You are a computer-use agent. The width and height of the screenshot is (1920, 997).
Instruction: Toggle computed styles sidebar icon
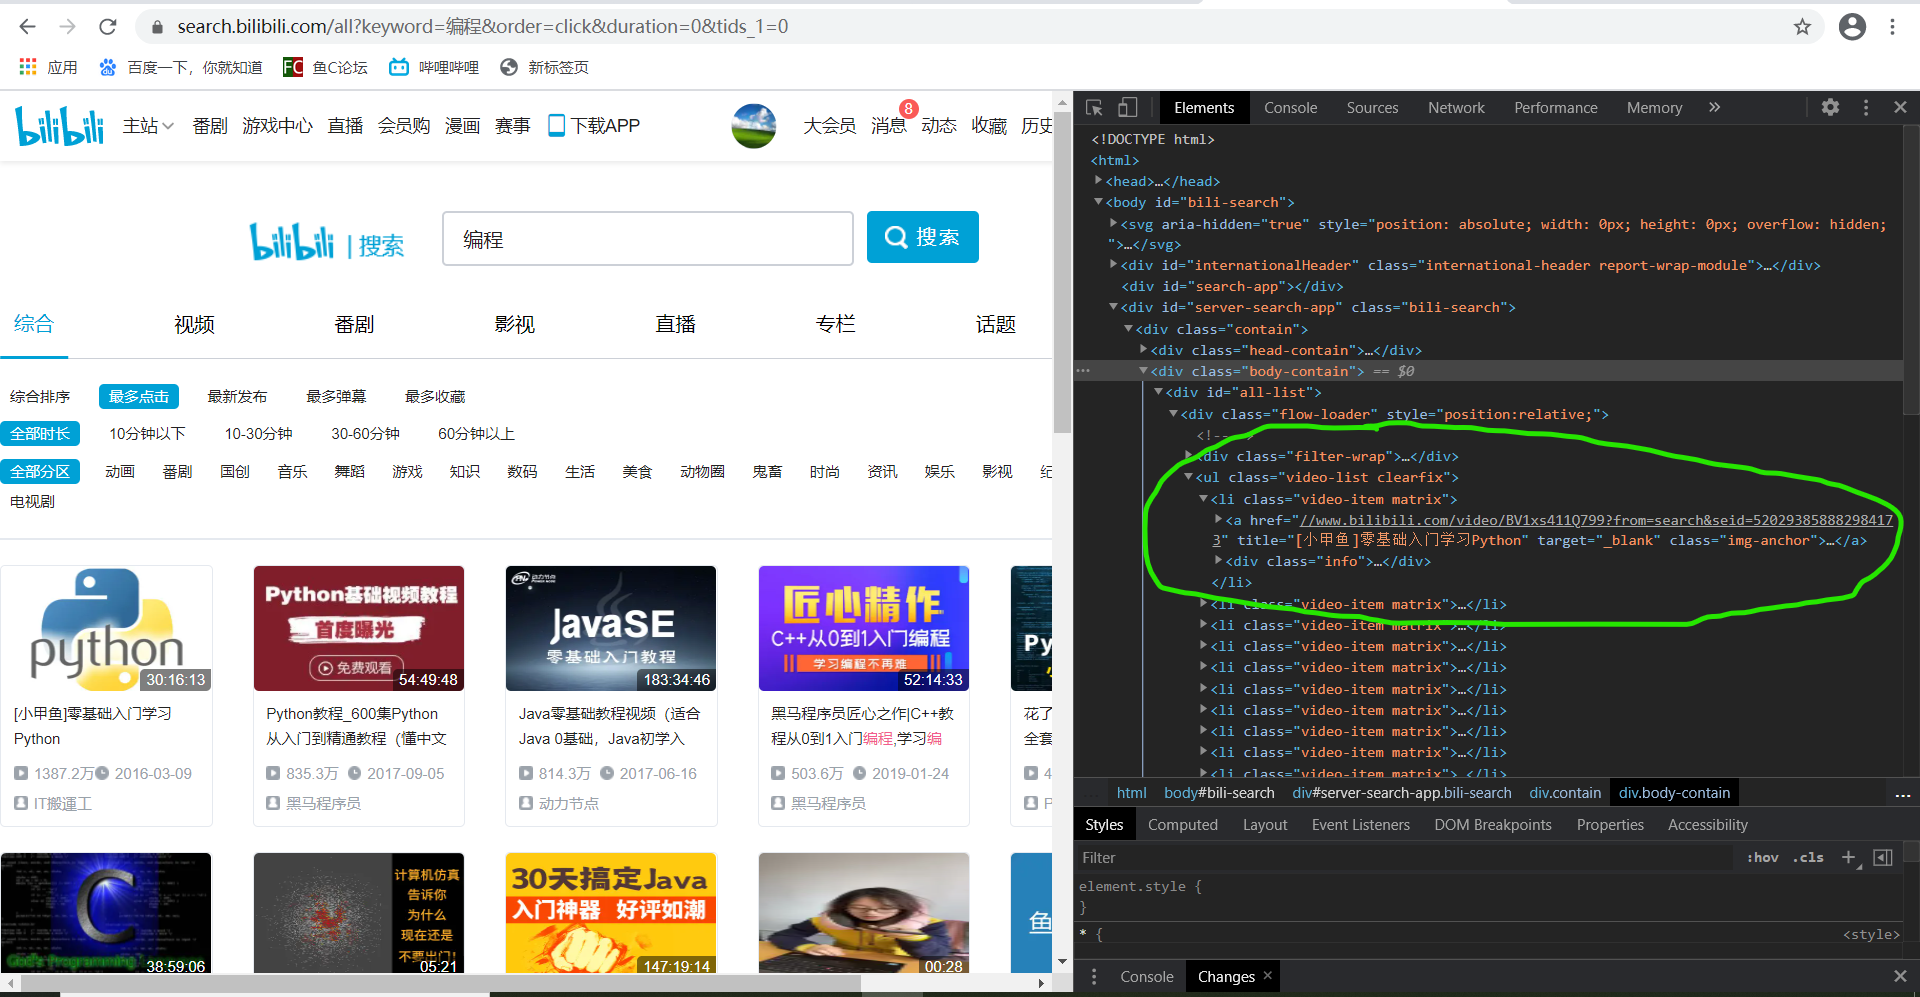1883,857
